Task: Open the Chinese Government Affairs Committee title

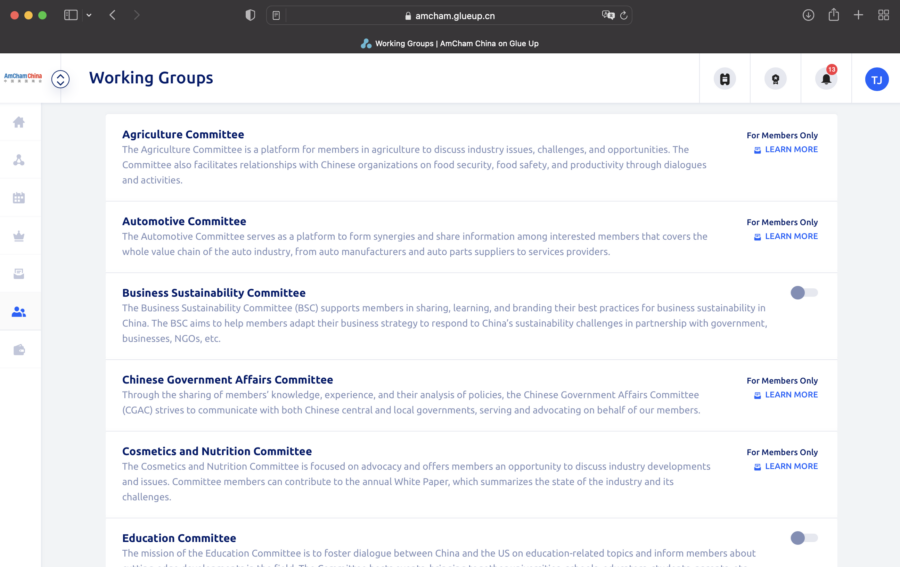Action: tap(227, 380)
